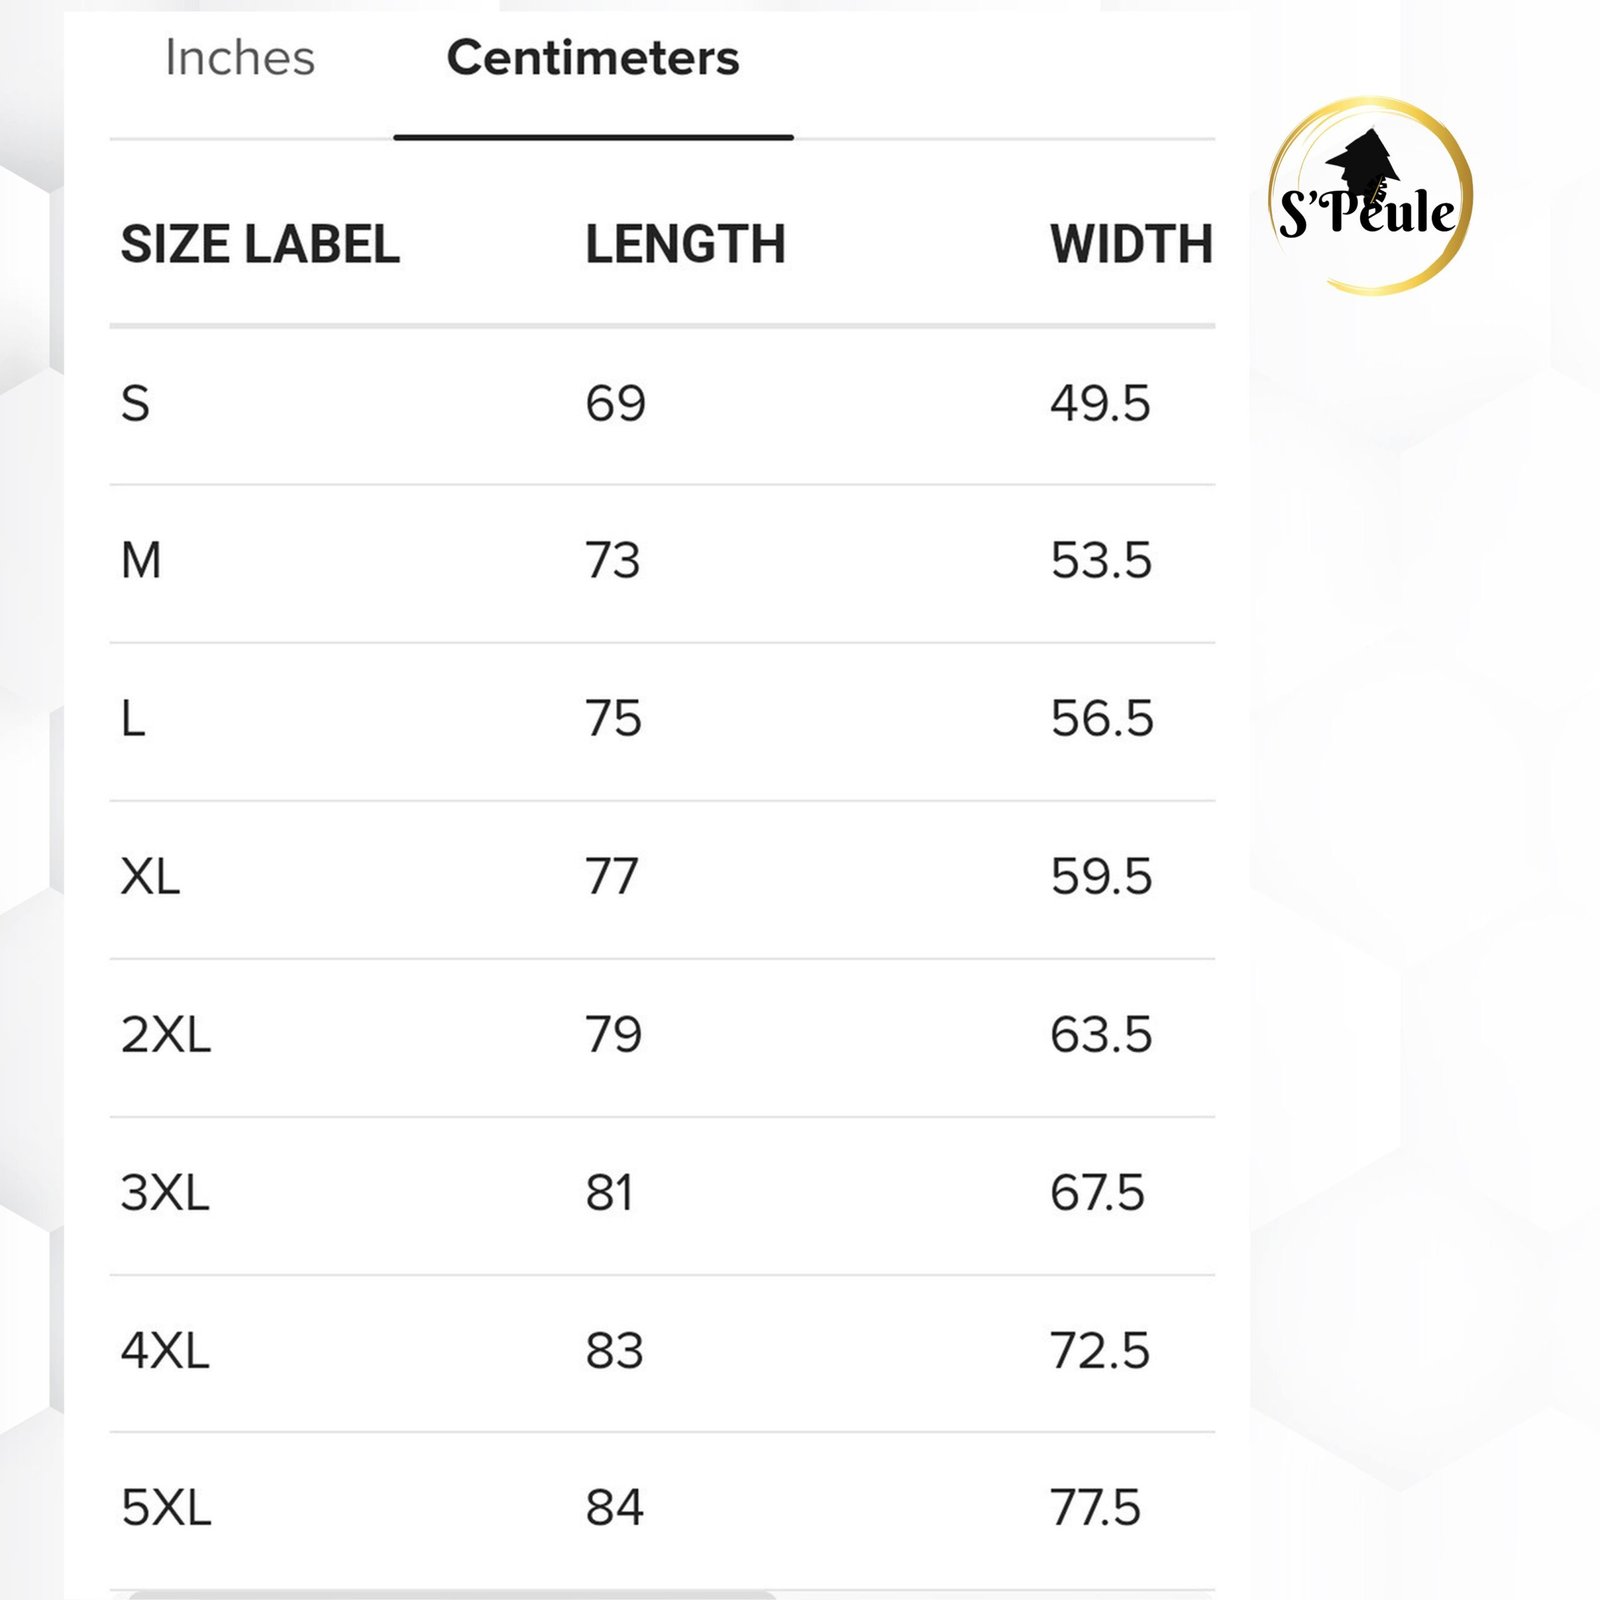Image resolution: width=1600 pixels, height=1600 pixels.
Task: Click the LENGTH column header
Action: coord(685,245)
